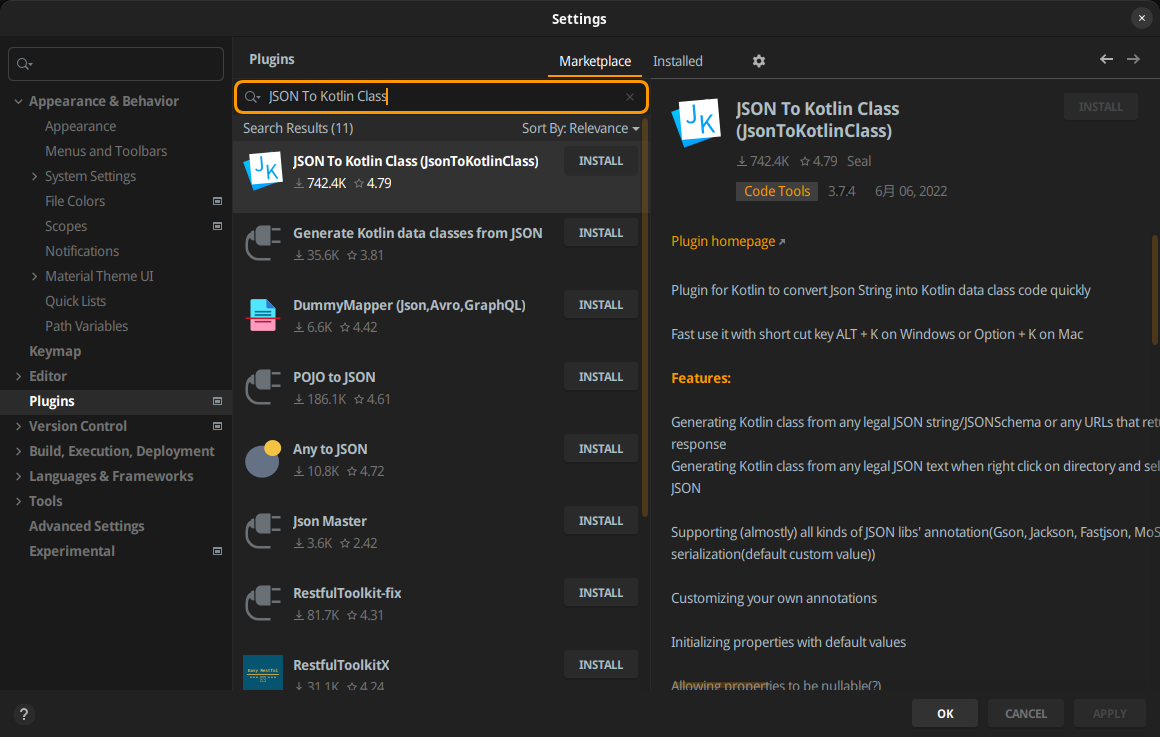Open search history via magnifier icon in plugin search
1160x737 pixels.
pyautogui.click(x=252, y=97)
